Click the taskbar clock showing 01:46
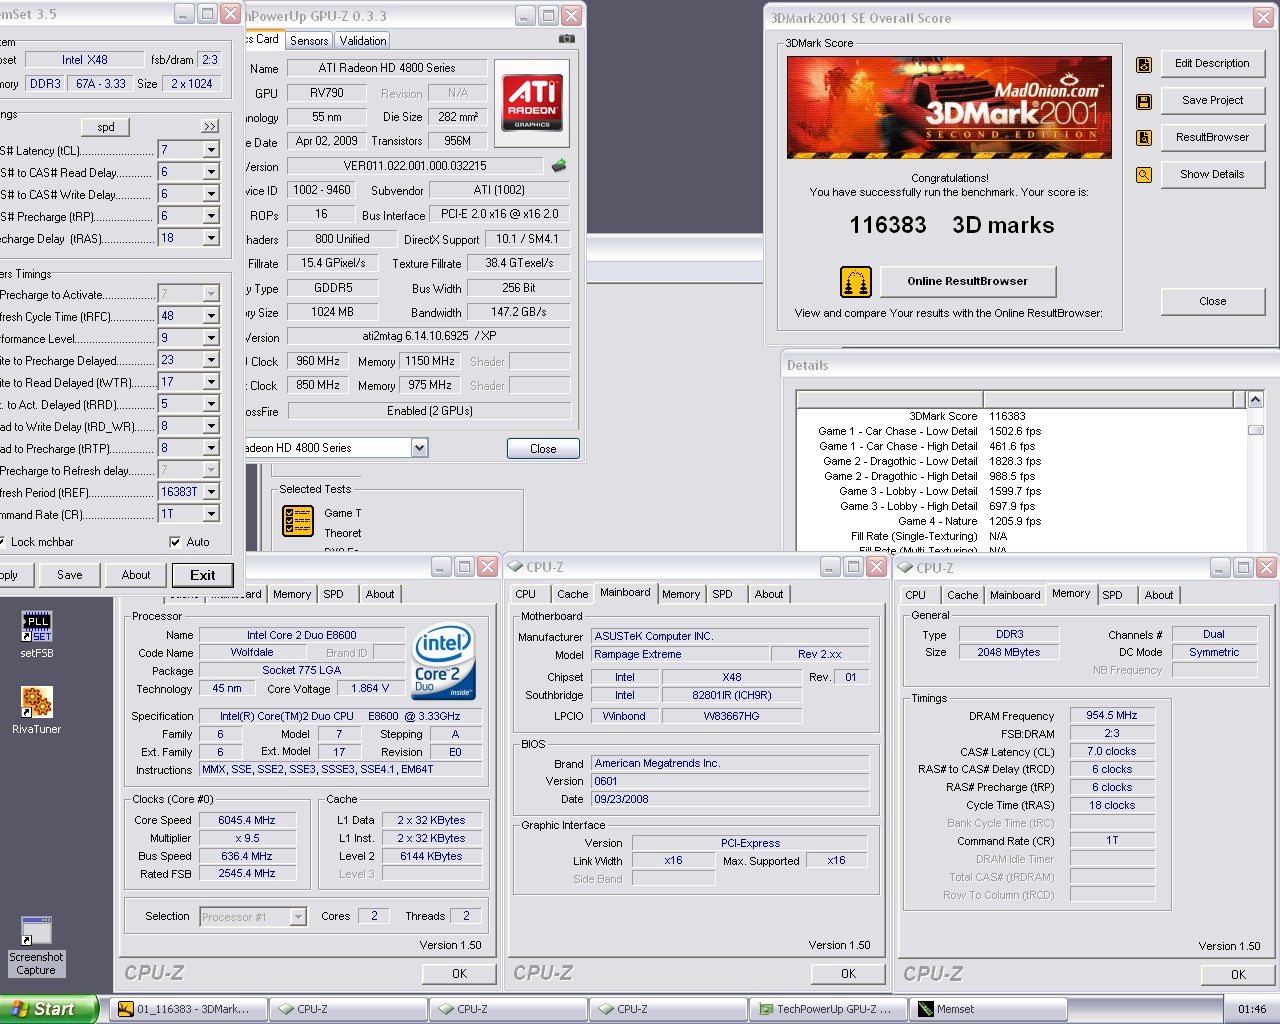The image size is (1280, 1024). pyautogui.click(x=1251, y=1009)
